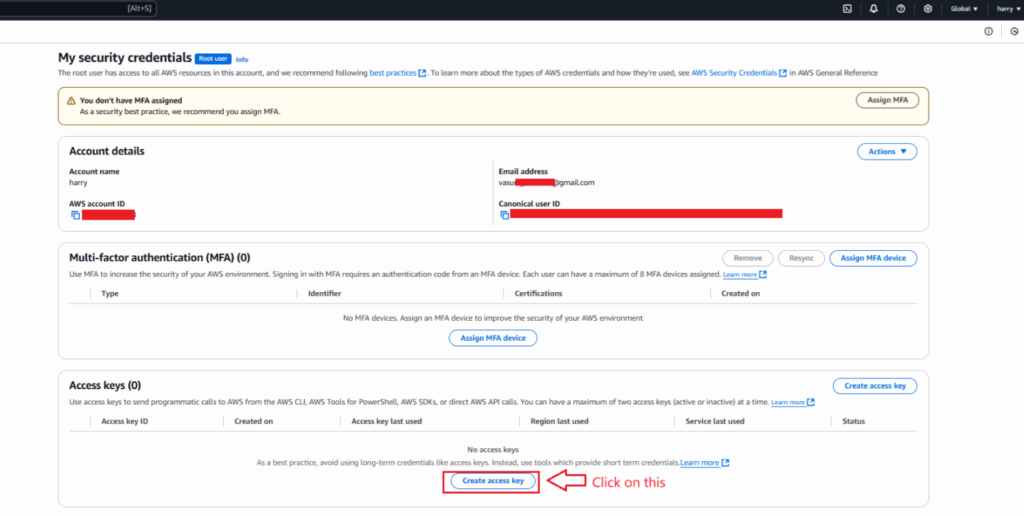Sort by Identifier column
Screen dimensions: 1024x516
[x=325, y=294]
